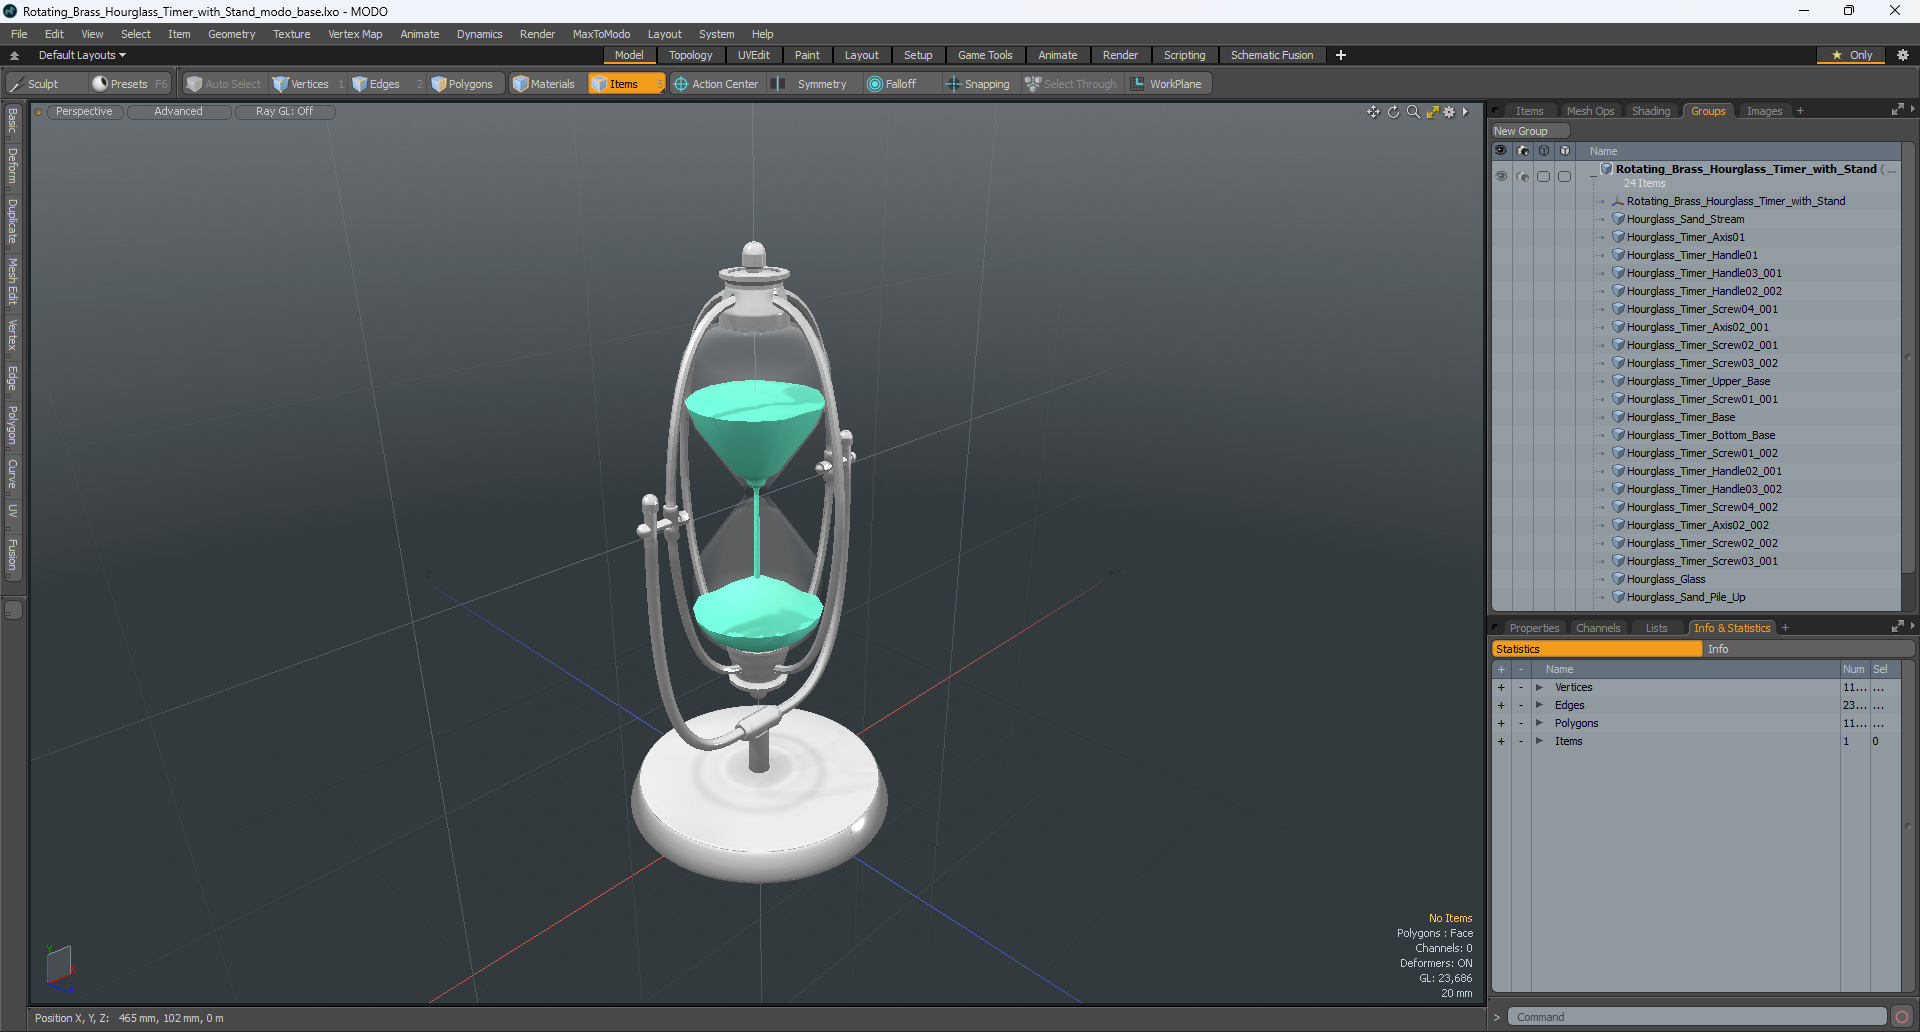This screenshot has height=1032, width=1920.
Task: Open the Vertex Map menu
Action: coord(355,34)
